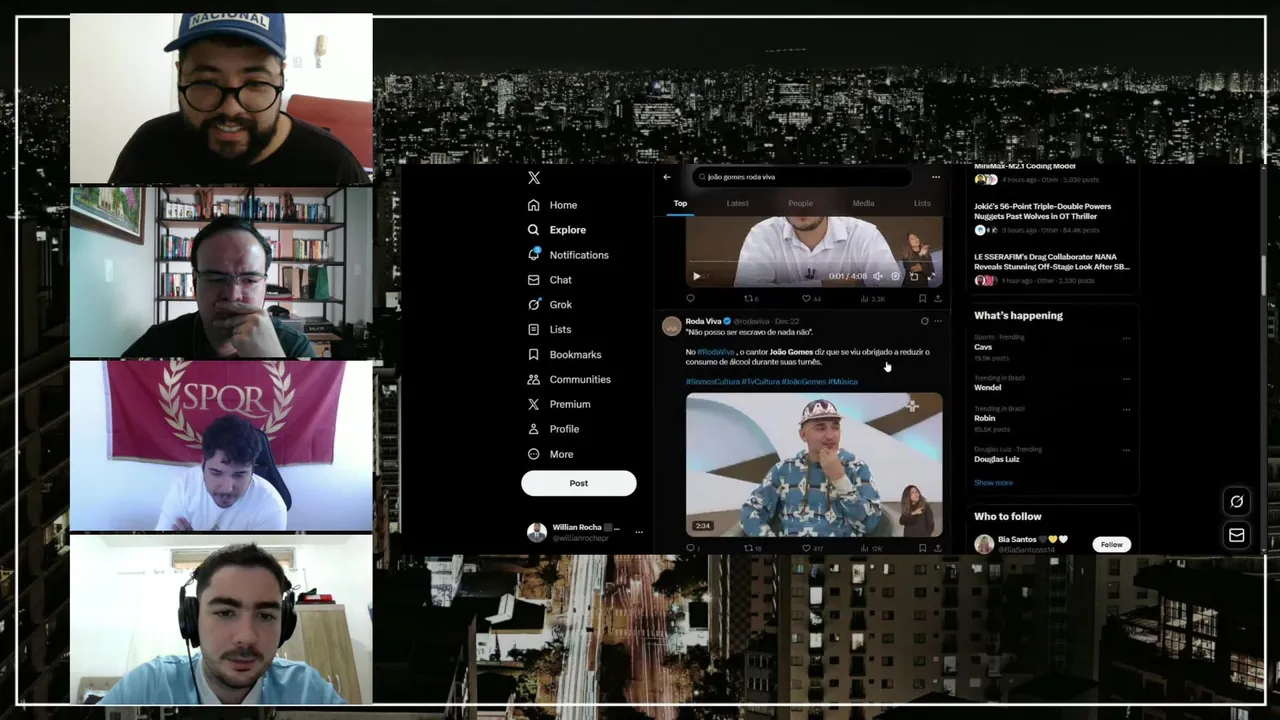Screen dimensions: 1280x720
Task: View analytics of post with 3.3K views
Action: pos(872,298)
